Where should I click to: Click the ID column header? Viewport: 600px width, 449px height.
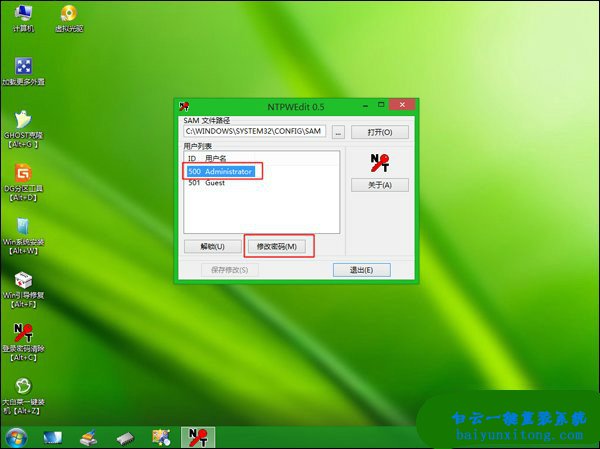[192, 158]
